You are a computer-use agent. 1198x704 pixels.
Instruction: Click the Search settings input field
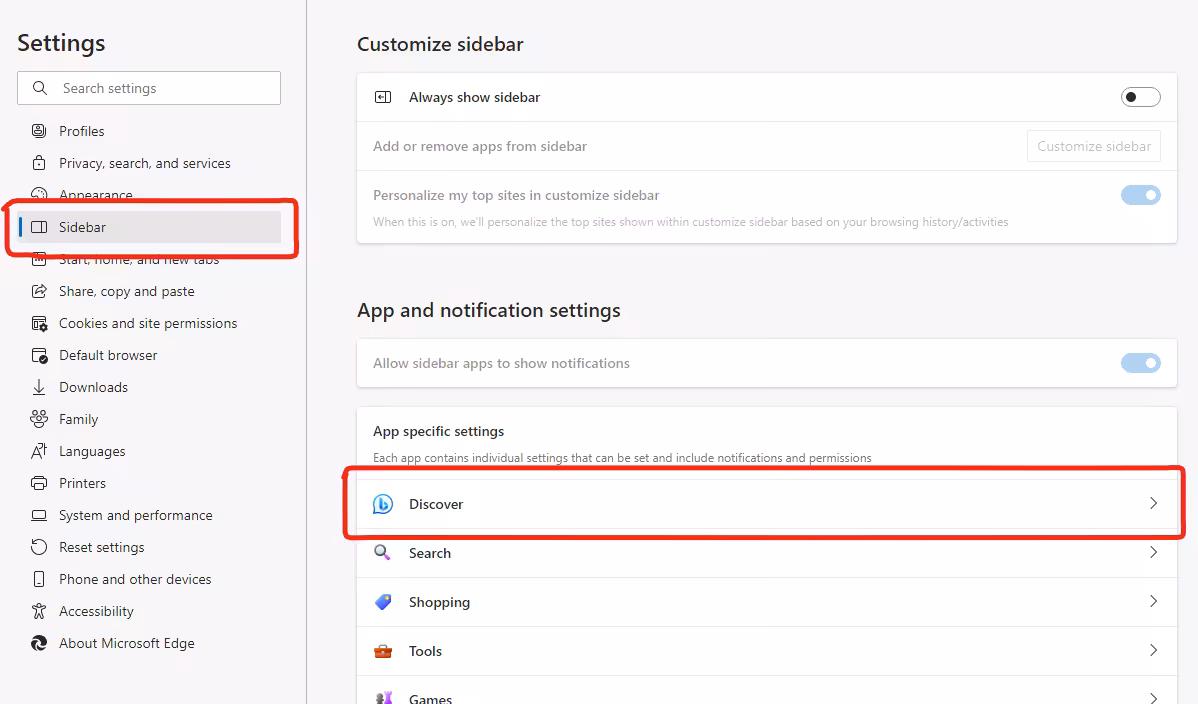click(149, 88)
